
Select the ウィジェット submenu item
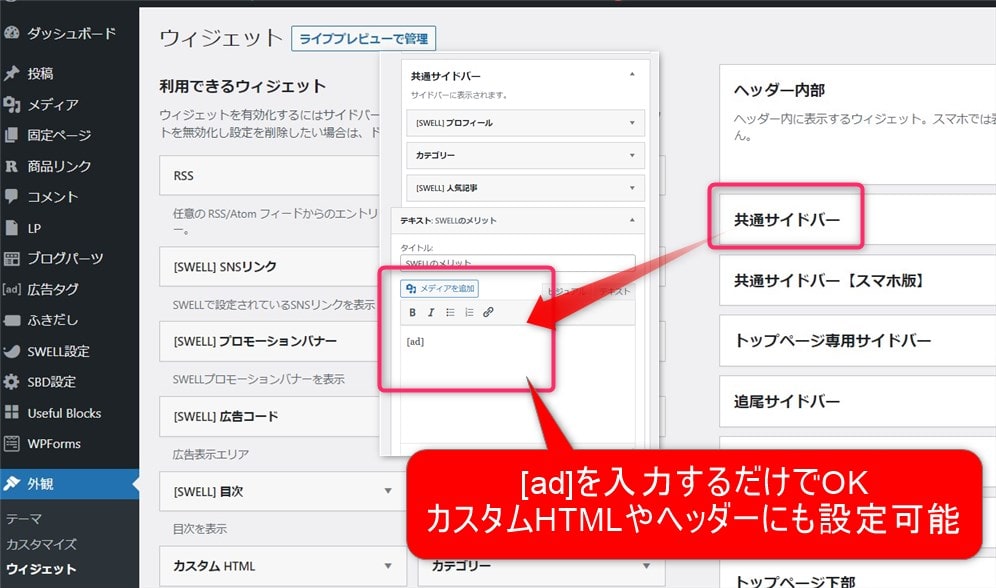(x=41, y=569)
